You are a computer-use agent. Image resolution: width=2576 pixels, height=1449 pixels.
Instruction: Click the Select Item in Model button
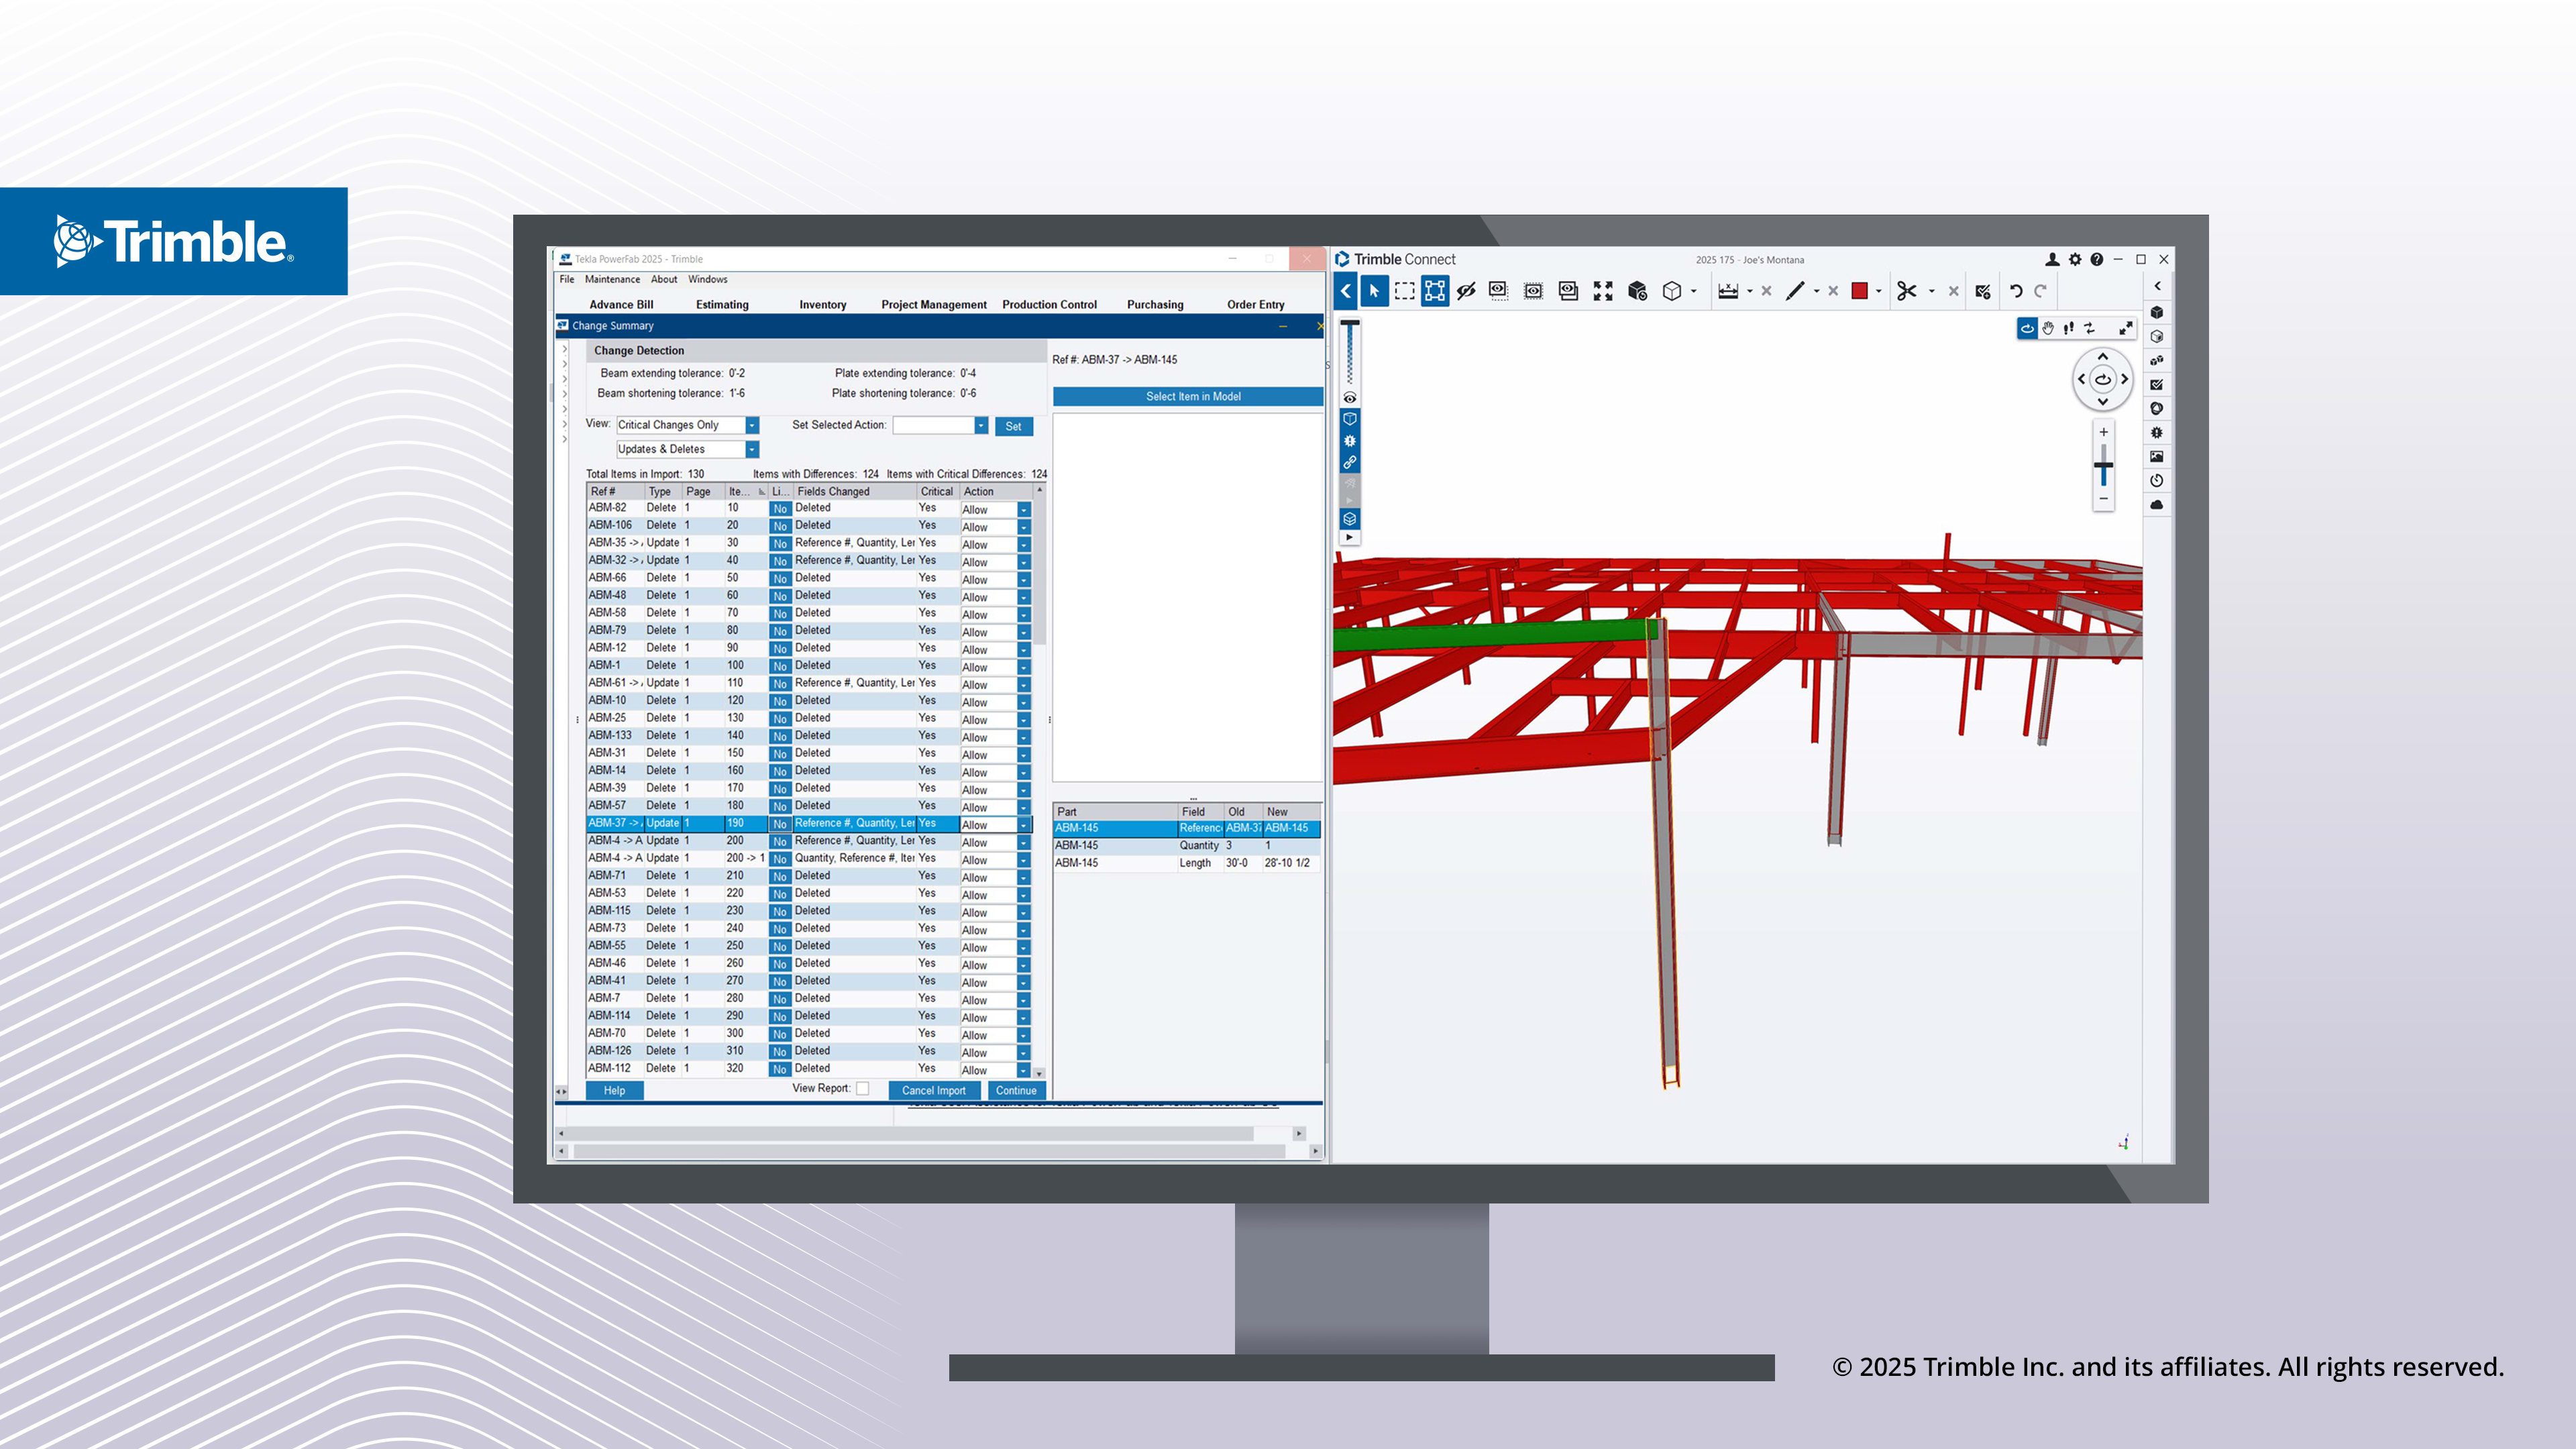pos(1188,396)
